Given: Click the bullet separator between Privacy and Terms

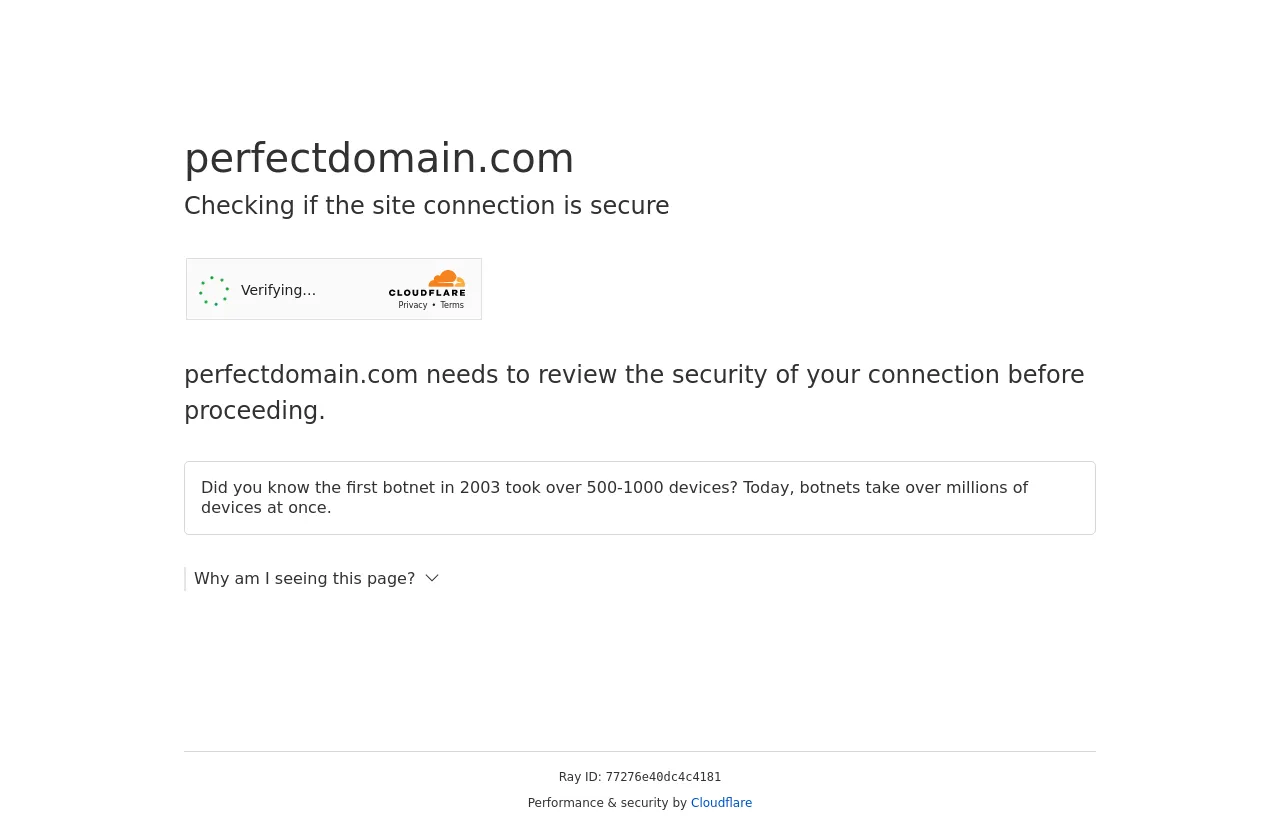Looking at the screenshot, I should pyautogui.click(x=434, y=306).
